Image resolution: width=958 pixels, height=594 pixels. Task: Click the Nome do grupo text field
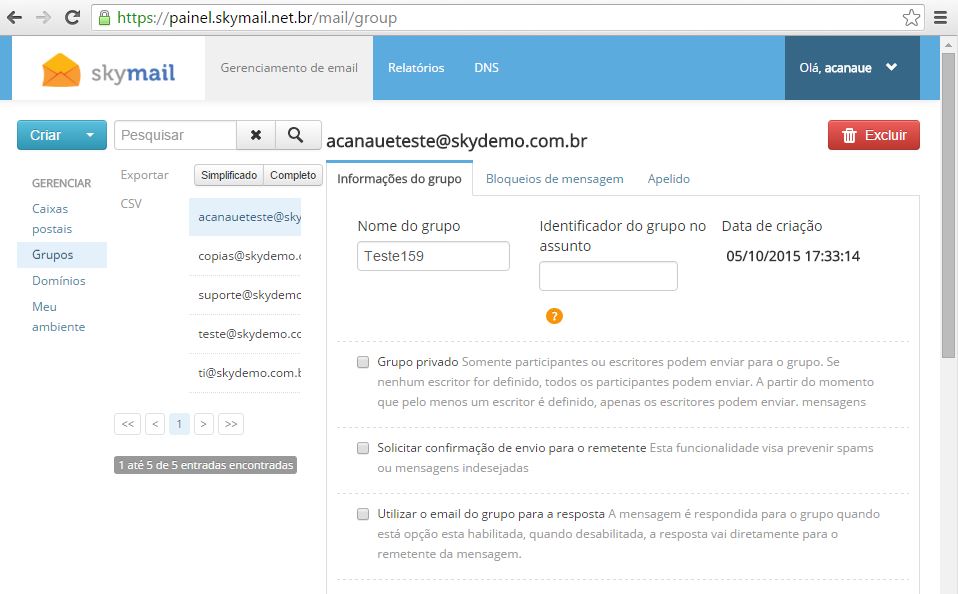coord(433,256)
